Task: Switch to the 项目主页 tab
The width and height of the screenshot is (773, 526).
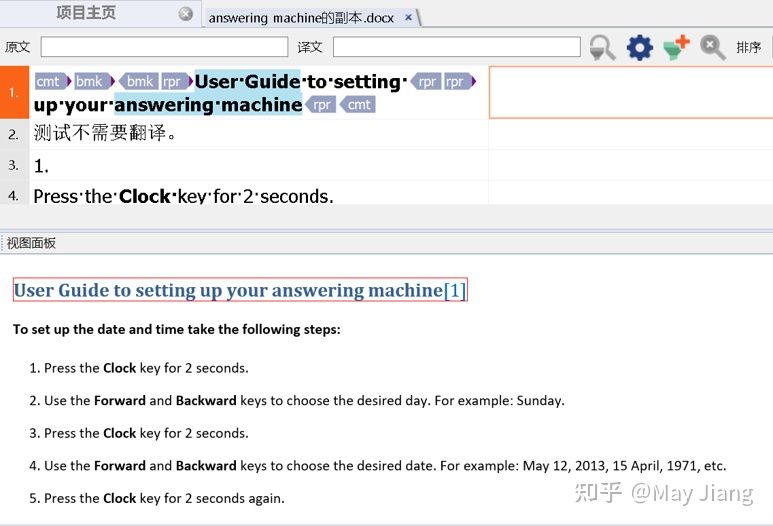Action: tap(86, 13)
